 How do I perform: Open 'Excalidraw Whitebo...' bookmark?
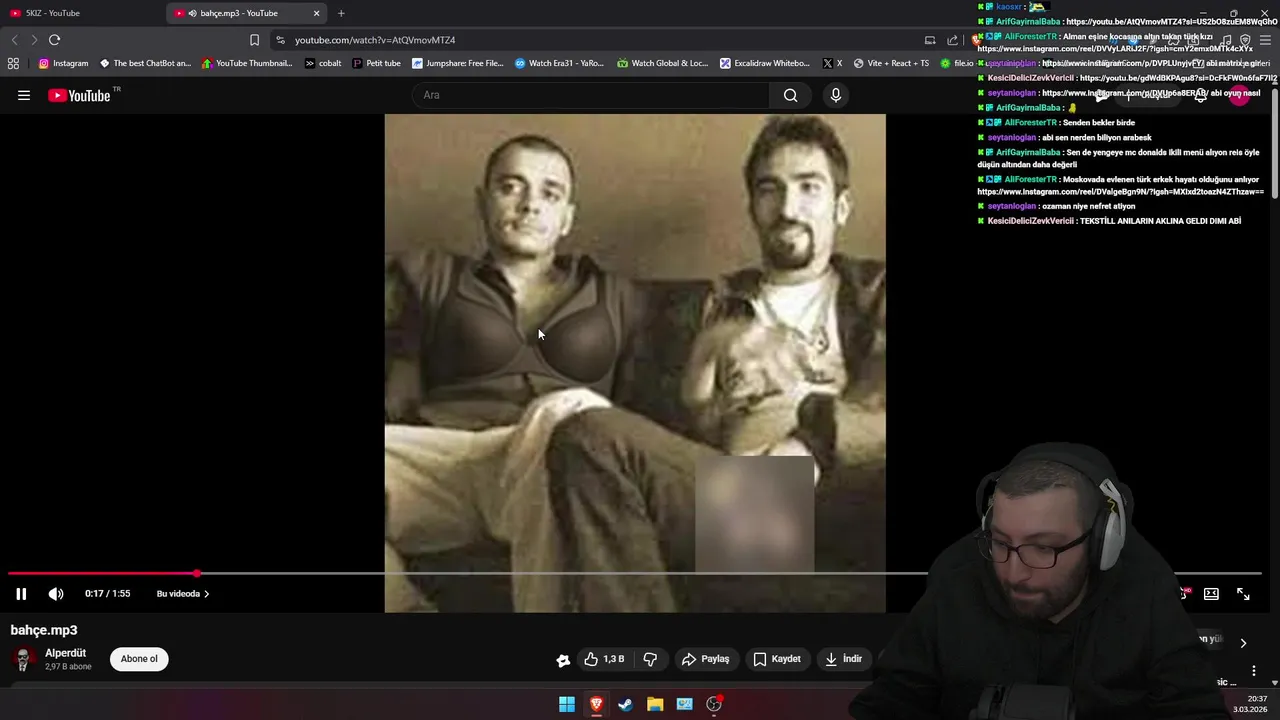point(765,63)
